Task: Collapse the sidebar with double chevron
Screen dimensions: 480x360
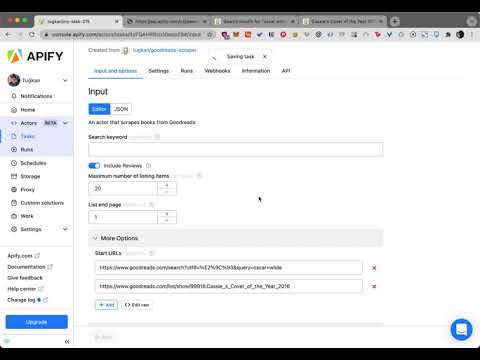Action: click(x=67, y=341)
